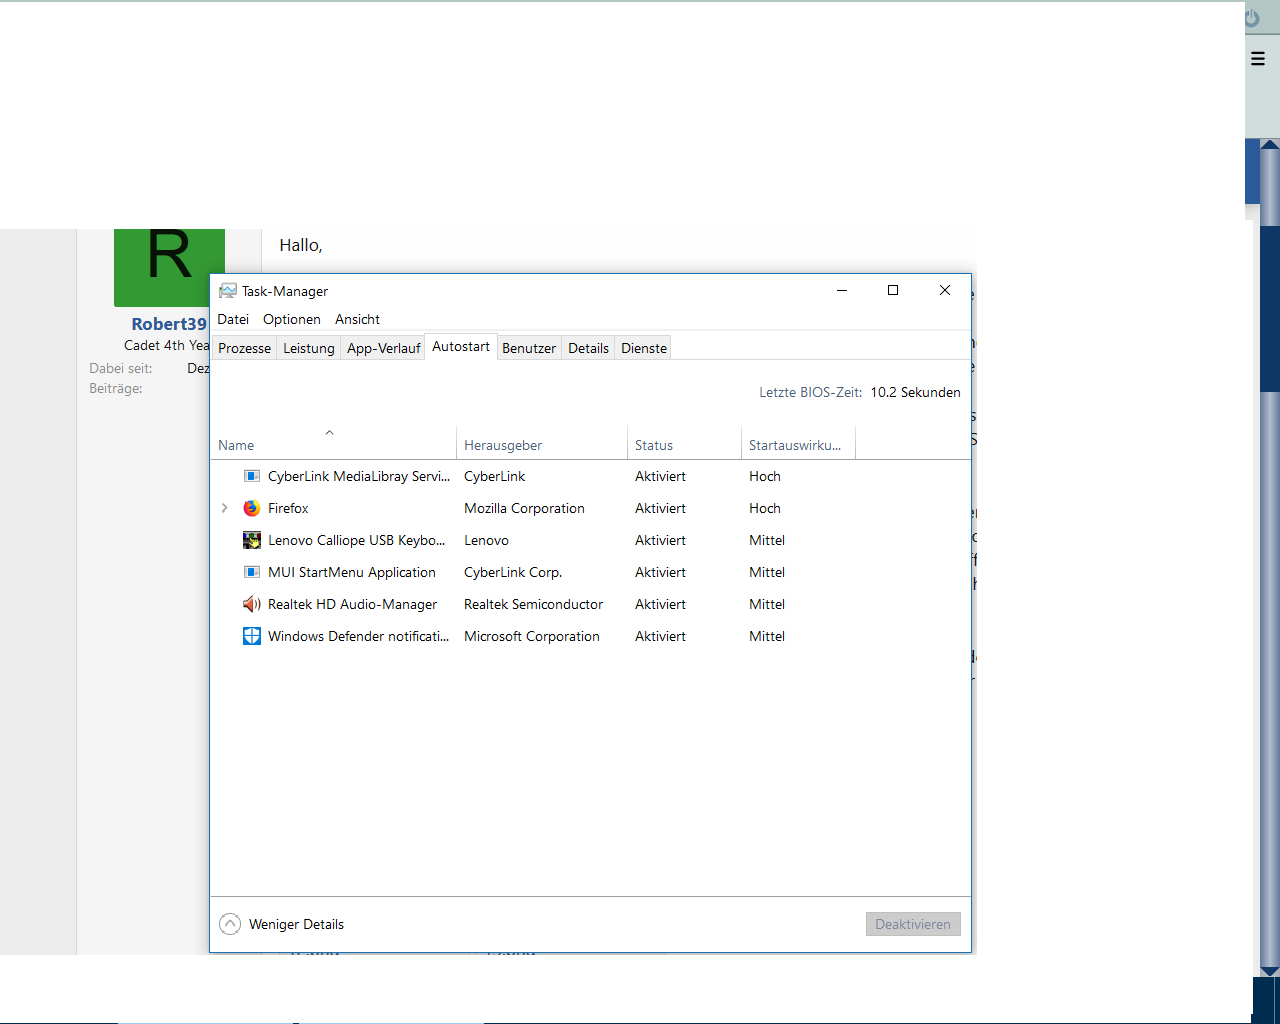The width and height of the screenshot is (1280, 1024).
Task: Click the Deaktivieren button
Action: [913, 924]
